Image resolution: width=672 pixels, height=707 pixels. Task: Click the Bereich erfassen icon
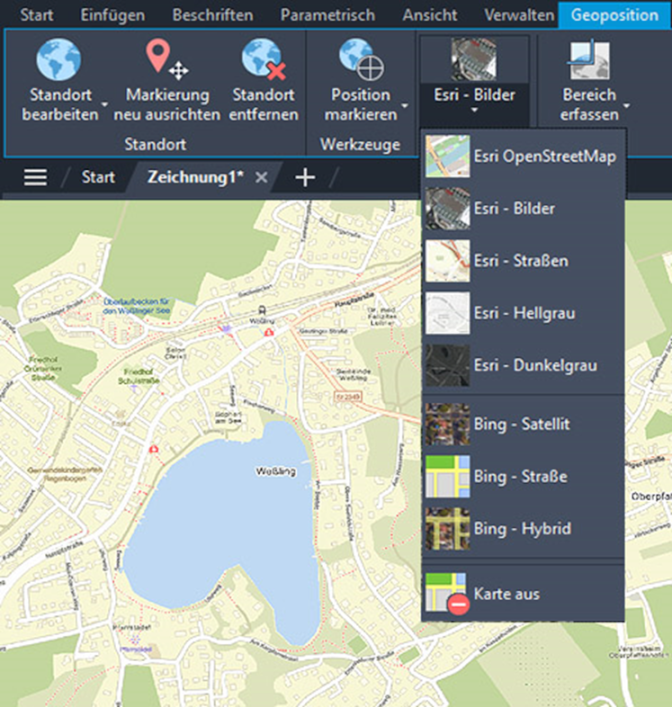click(x=590, y=60)
